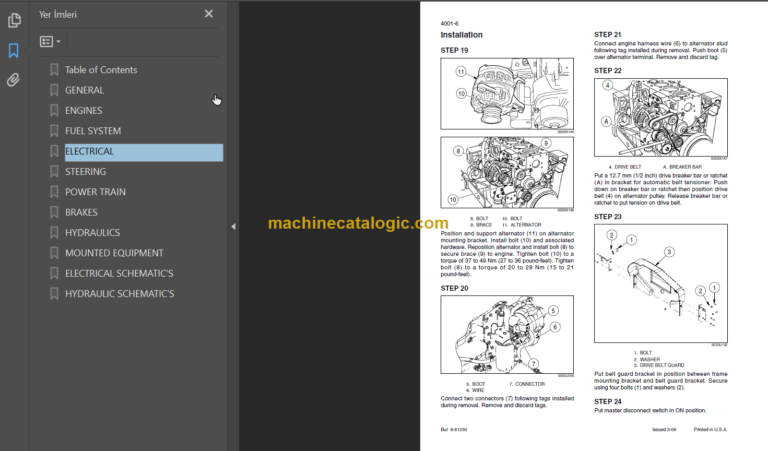Open the FUEL SYSTEM bookmark

[x=93, y=131]
